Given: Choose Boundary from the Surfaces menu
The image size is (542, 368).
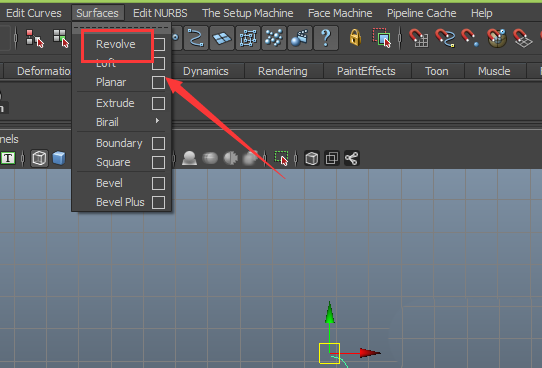Looking at the screenshot, I should pyautogui.click(x=119, y=143).
